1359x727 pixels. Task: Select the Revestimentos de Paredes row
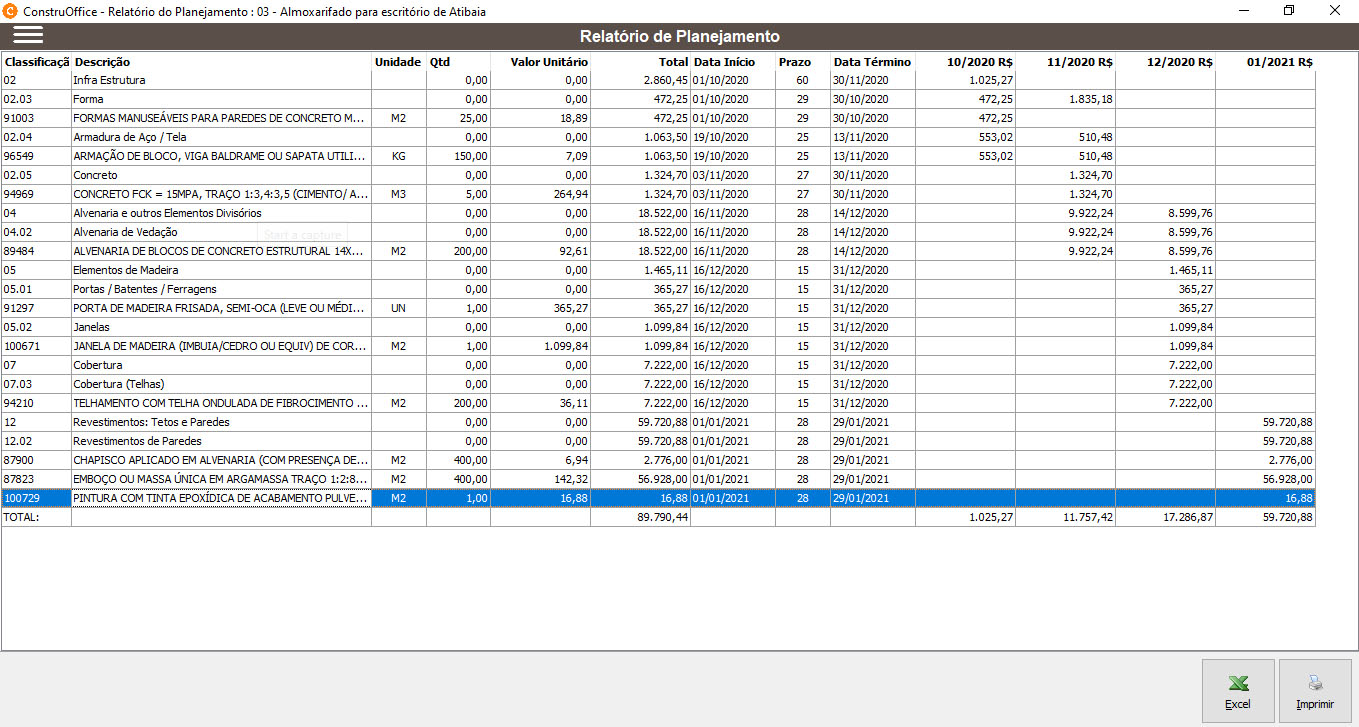point(658,441)
